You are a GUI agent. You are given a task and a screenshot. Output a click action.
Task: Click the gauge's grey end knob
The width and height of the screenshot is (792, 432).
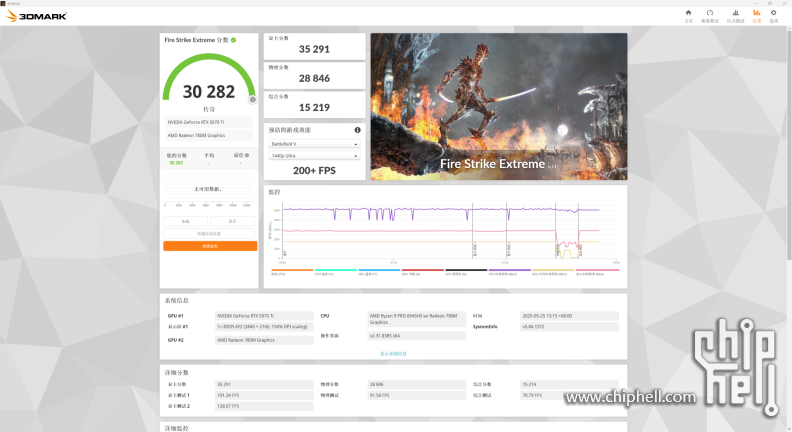pyautogui.click(x=253, y=100)
